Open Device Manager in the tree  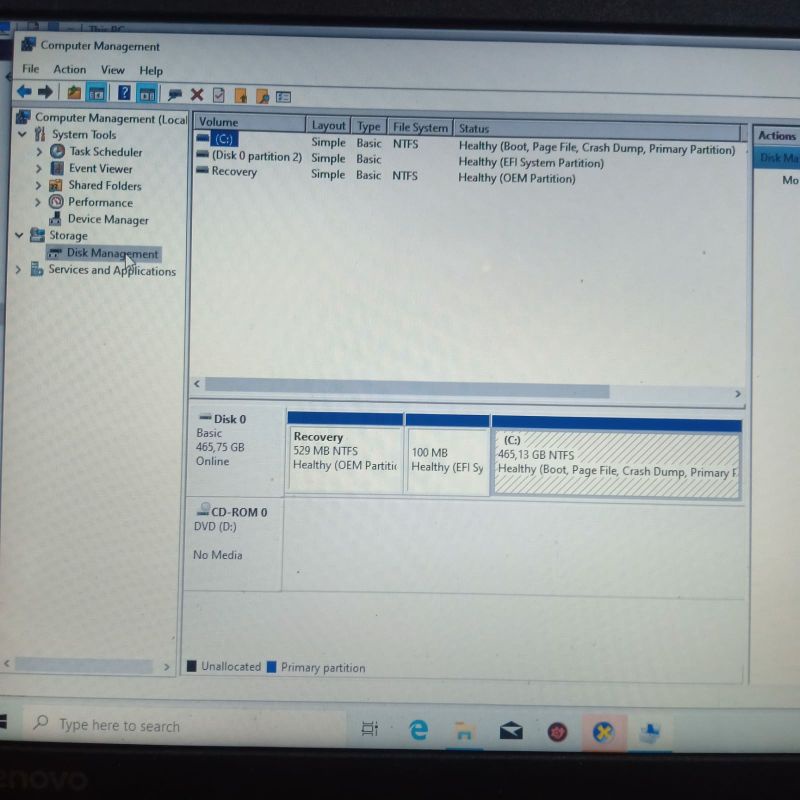(x=107, y=220)
